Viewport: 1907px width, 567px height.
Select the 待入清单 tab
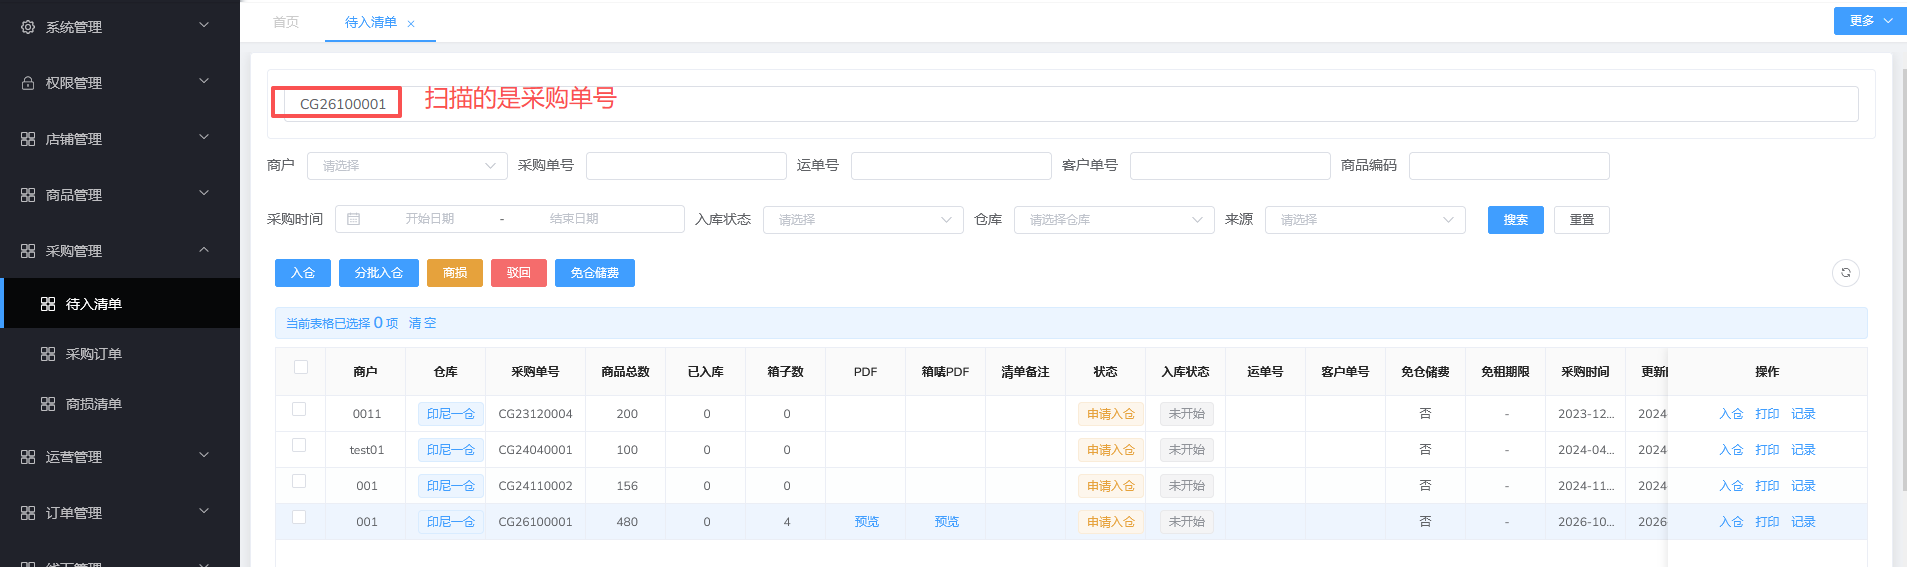(x=371, y=22)
